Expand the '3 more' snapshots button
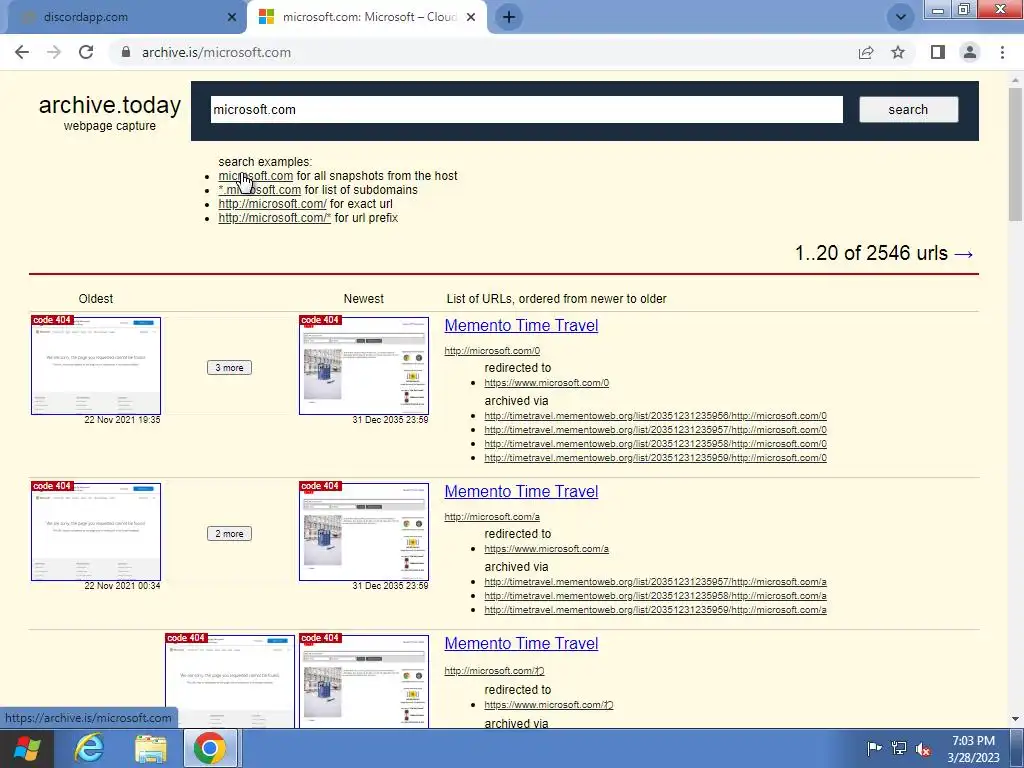1024x768 pixels. click(229, 368)
